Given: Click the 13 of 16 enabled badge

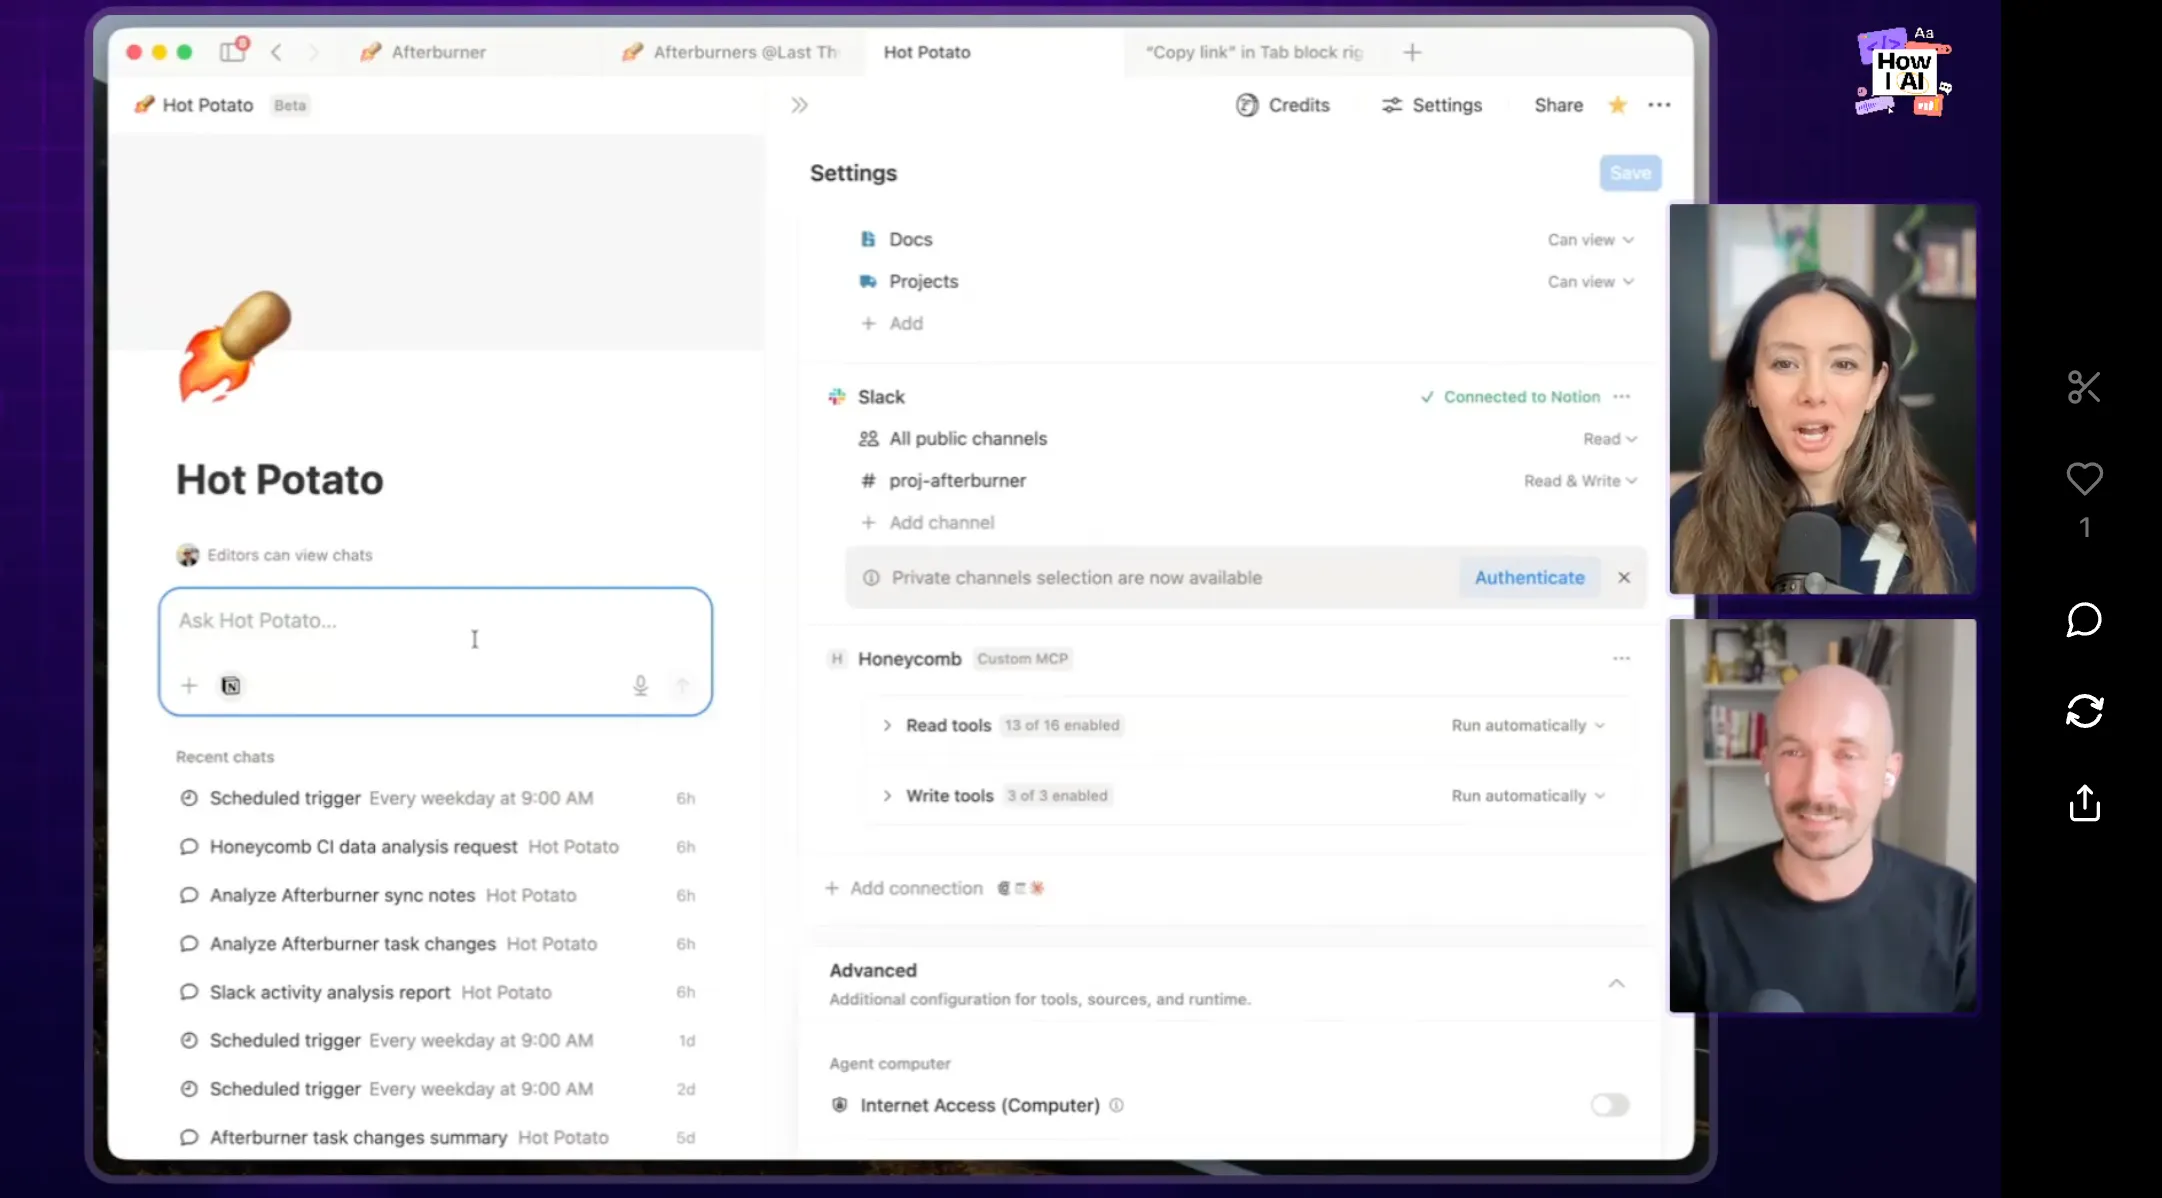Looking at the screenshot, I should point(1061,725).
